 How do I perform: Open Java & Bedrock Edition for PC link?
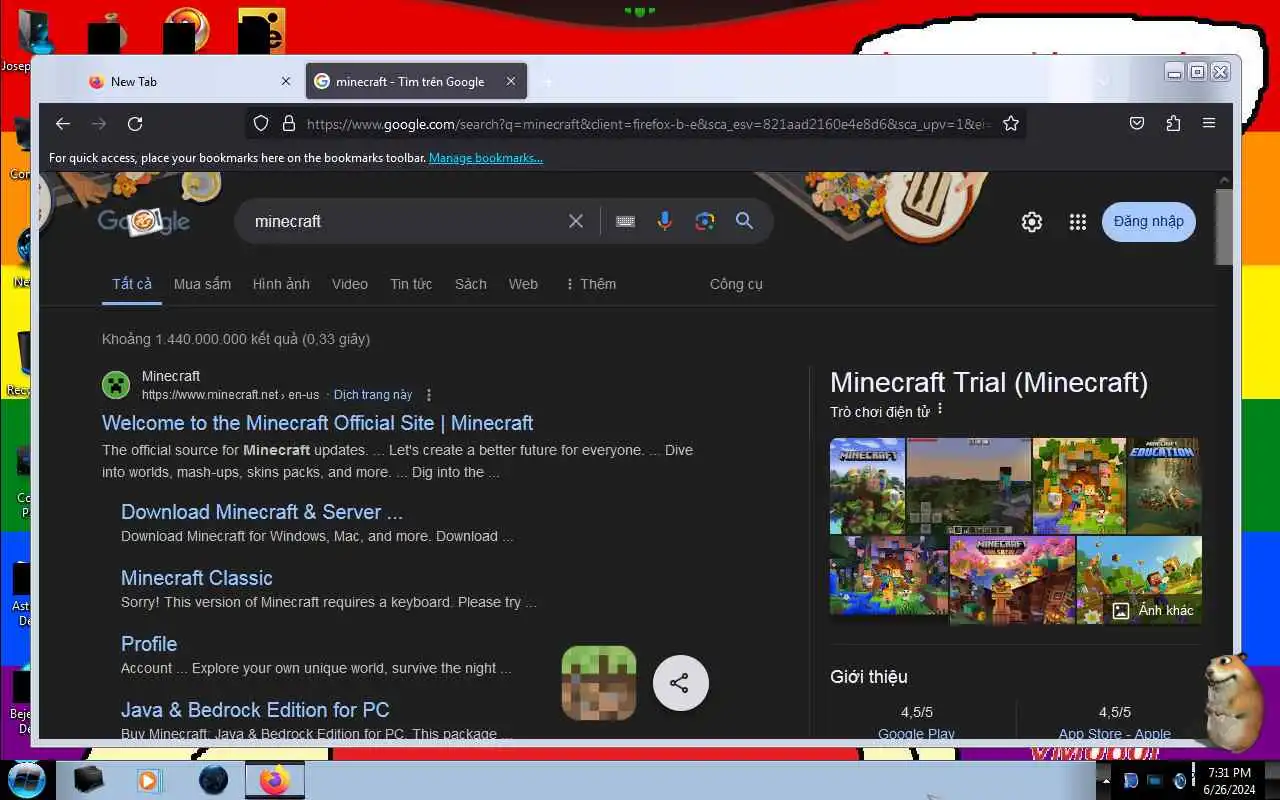tap(255, 710)
